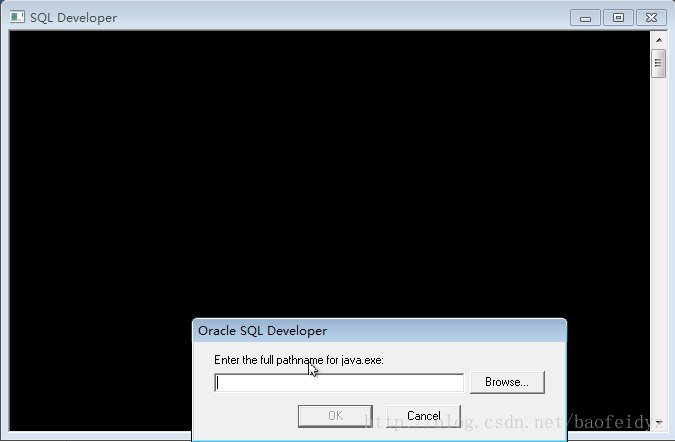Focus the java.exe pathname text field

coord(339,383)
